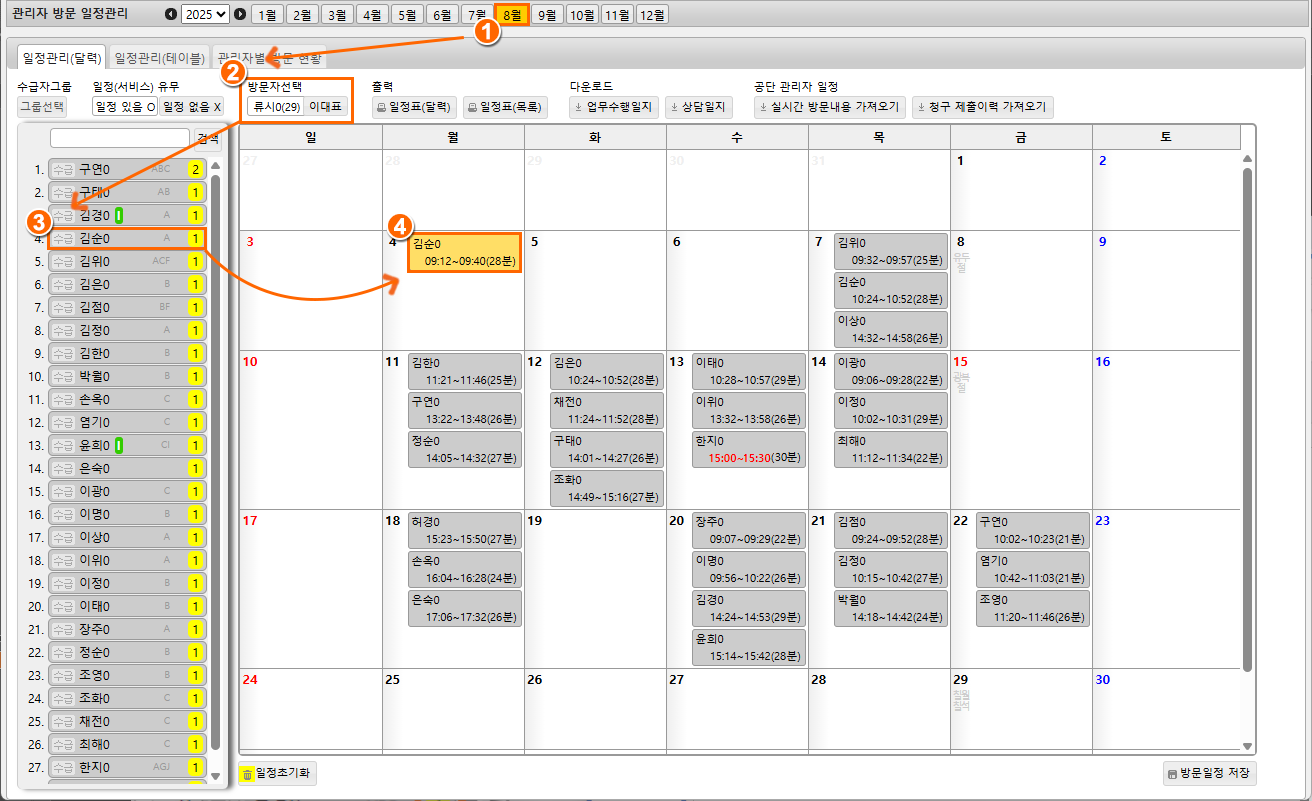Select the 9월 month button

click(546, 14)
